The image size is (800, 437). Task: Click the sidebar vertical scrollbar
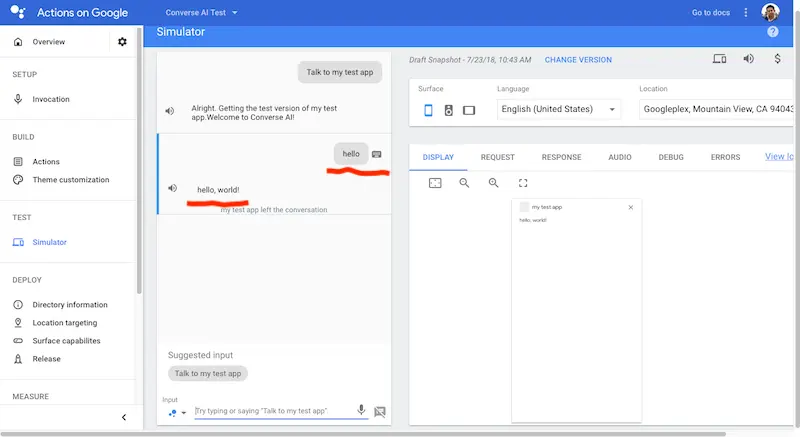click(x=139, y=161)
